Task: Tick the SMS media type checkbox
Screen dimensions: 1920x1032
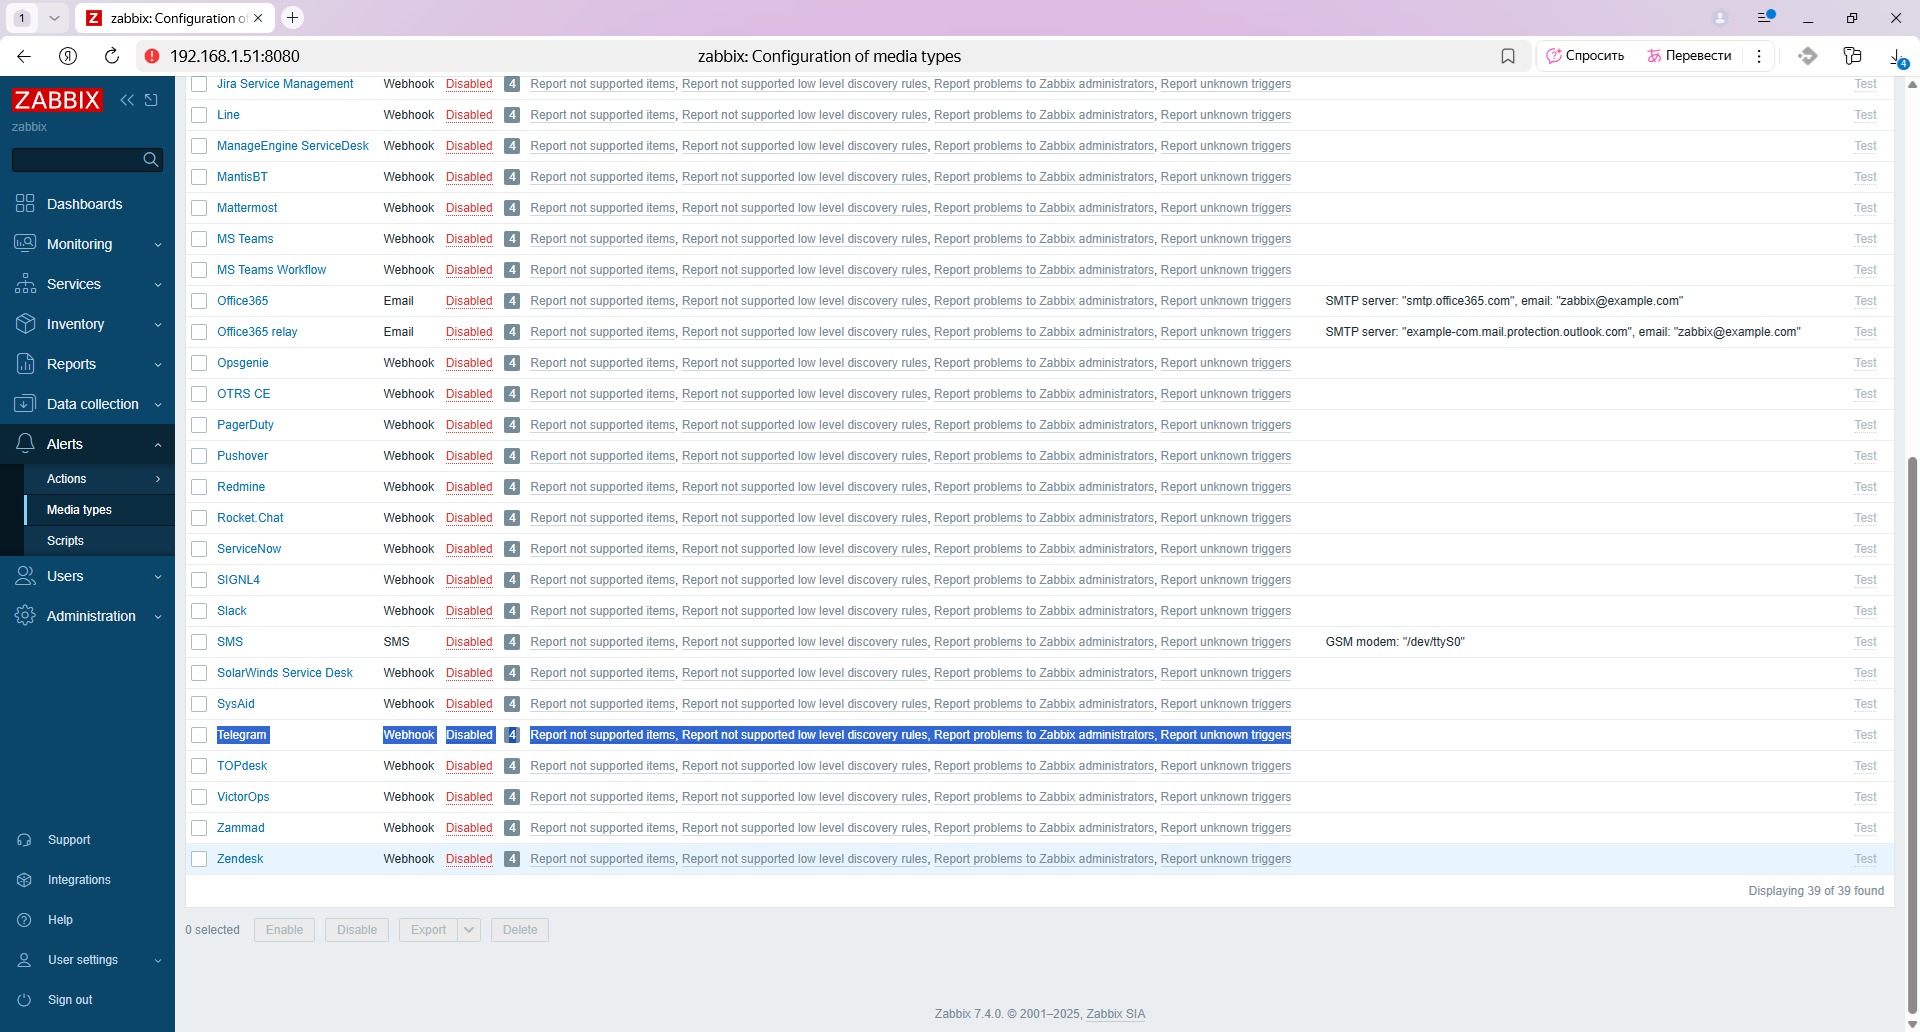Action: pyautogui.click(x=199, y=642)
